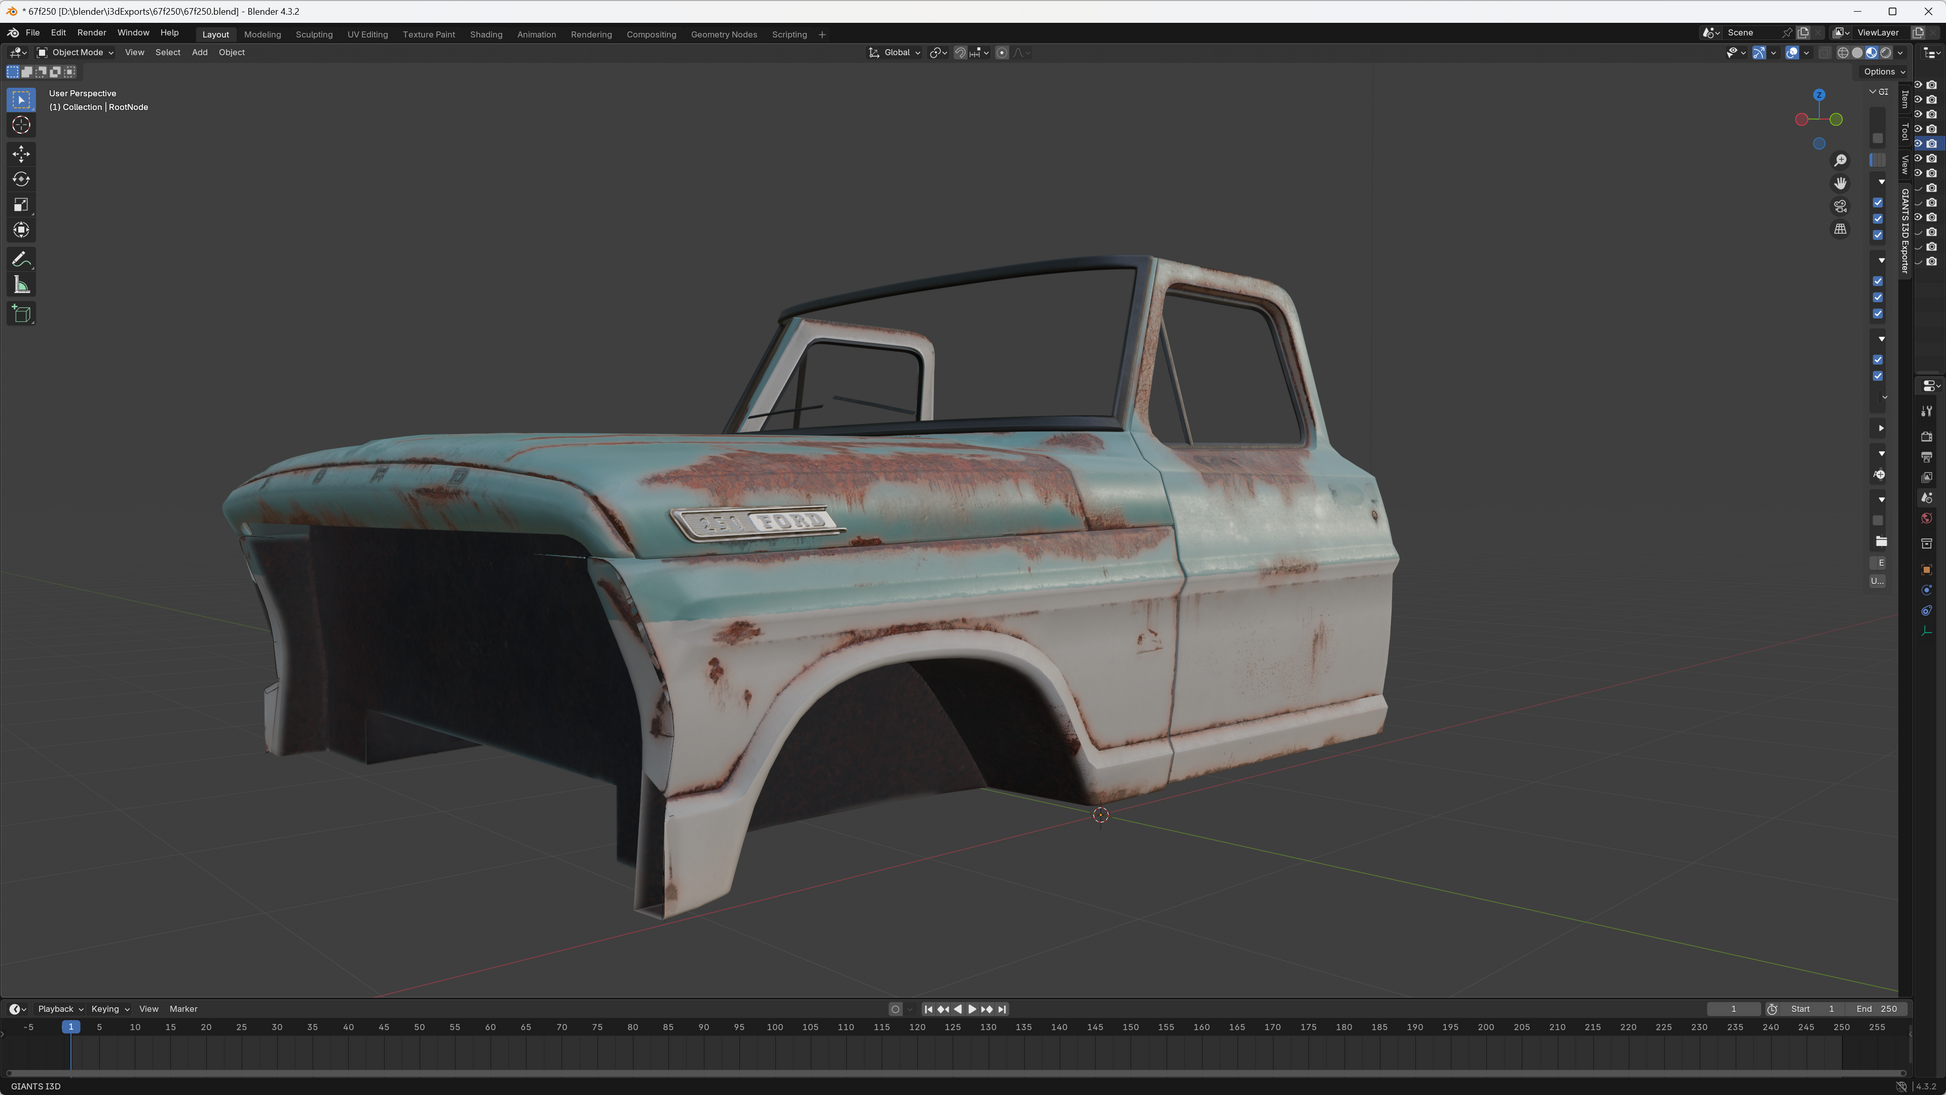This screenshot has width=1946, height=1095.
Task: Toggle camera view with camera icon
Action: click(x=1840, y=206)
